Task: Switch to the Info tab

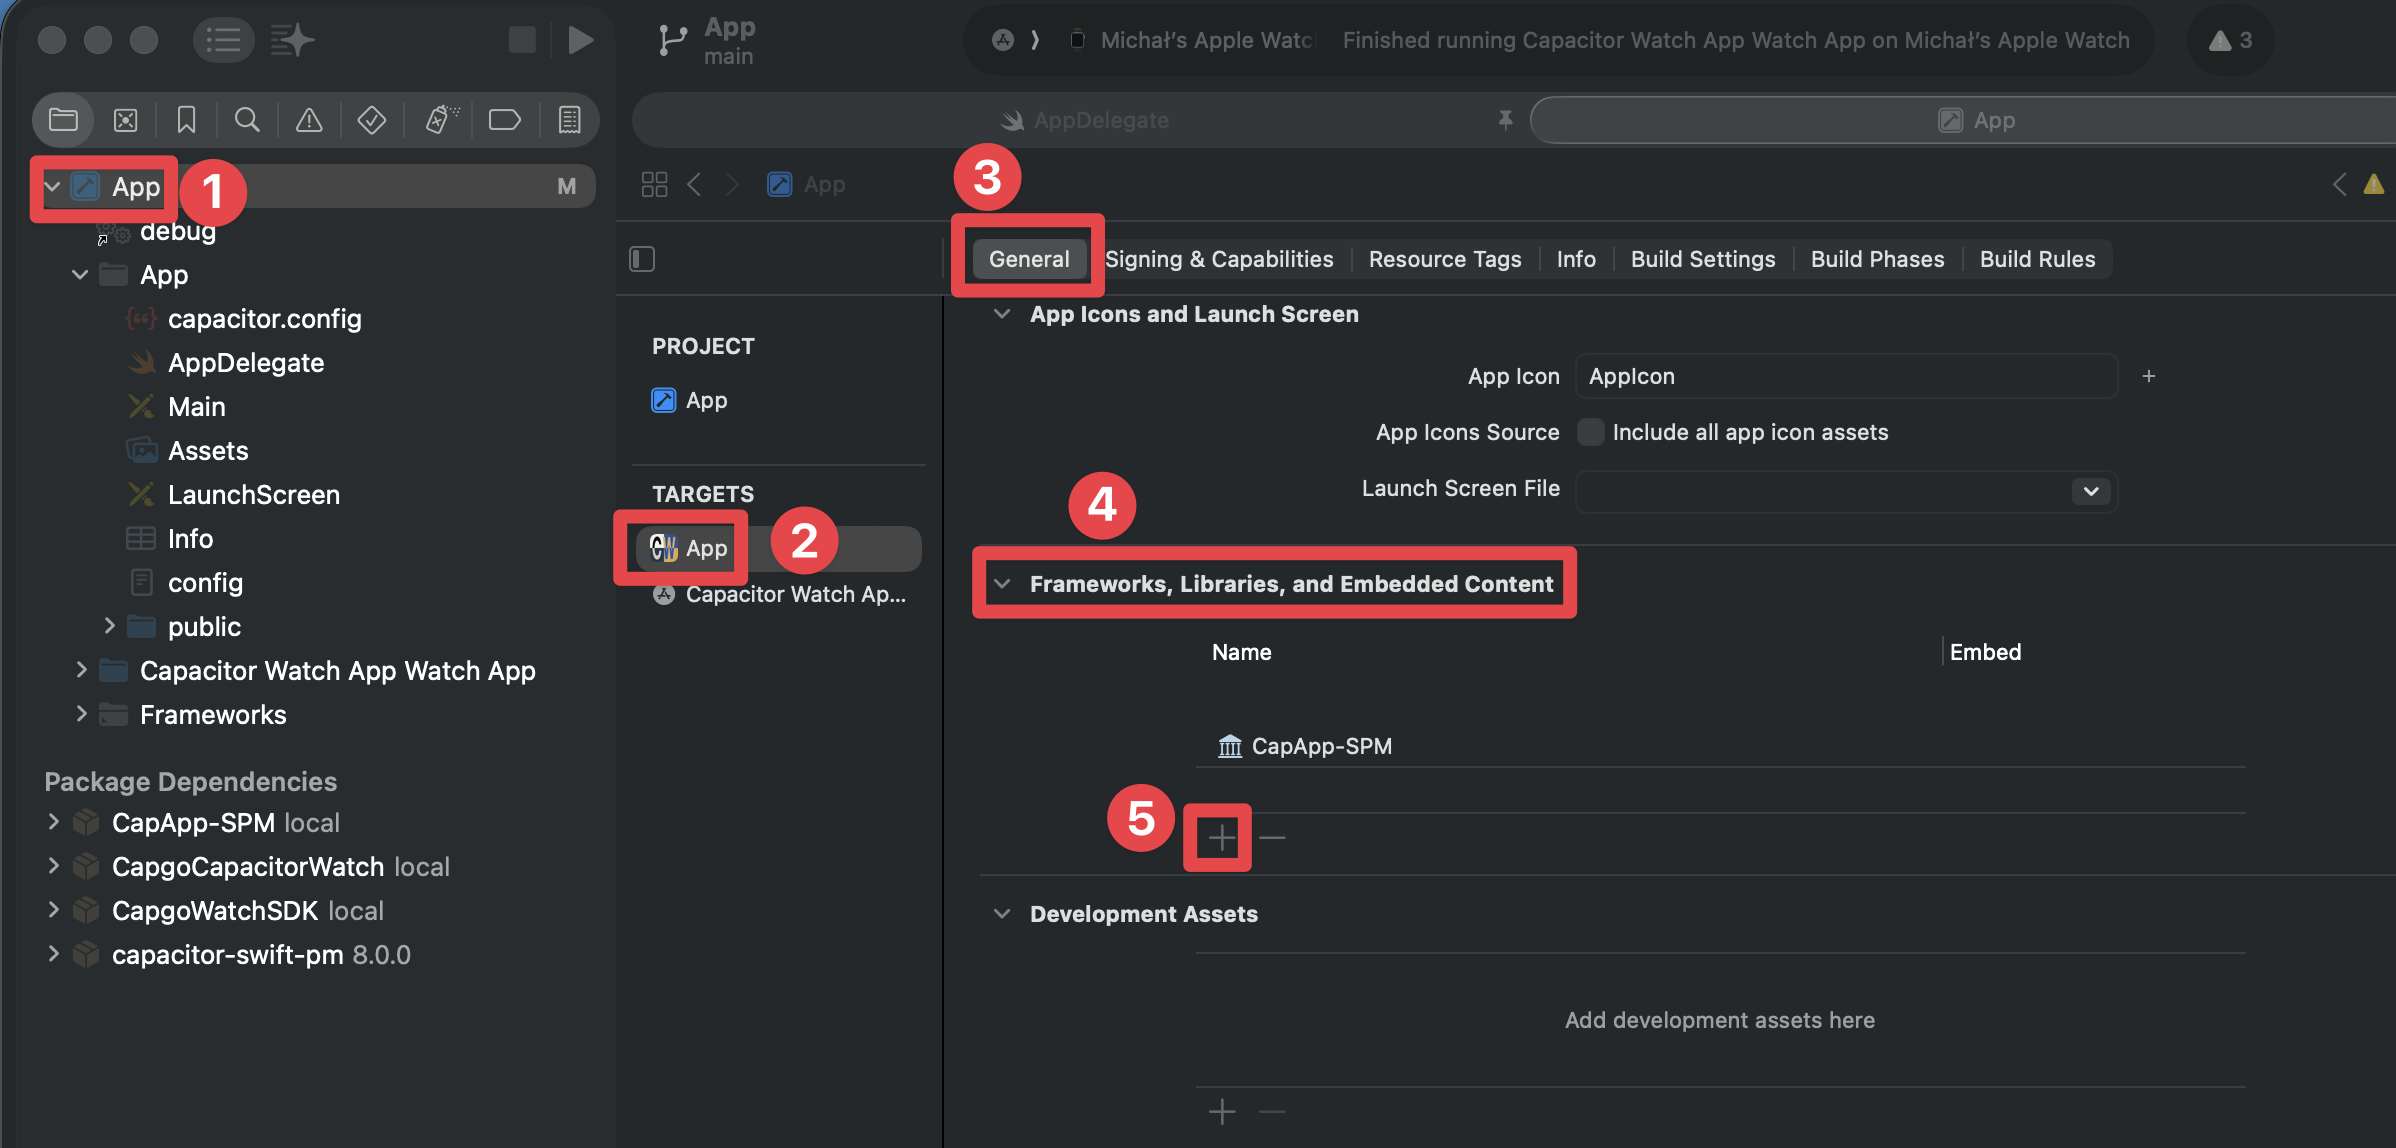Action: (1576, 259)
